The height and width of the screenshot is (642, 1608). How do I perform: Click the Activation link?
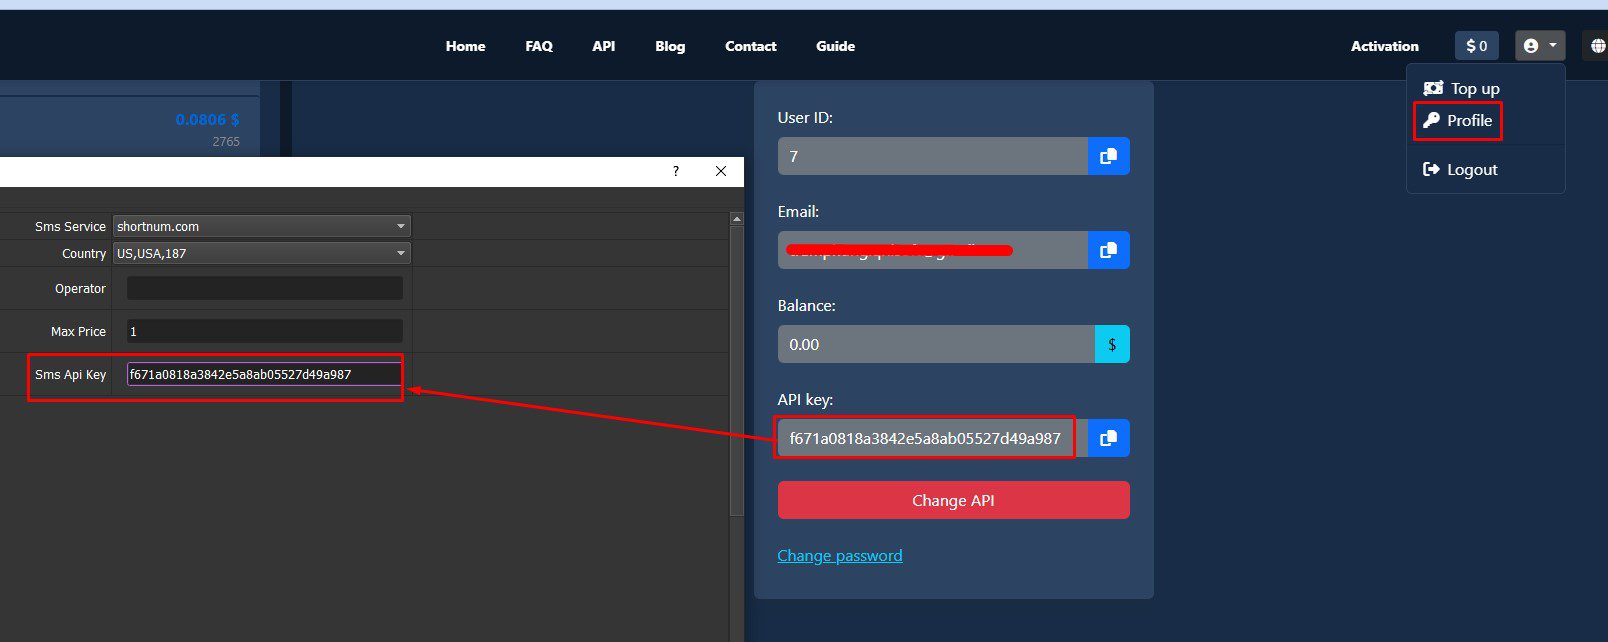(x=1384, y=46)
